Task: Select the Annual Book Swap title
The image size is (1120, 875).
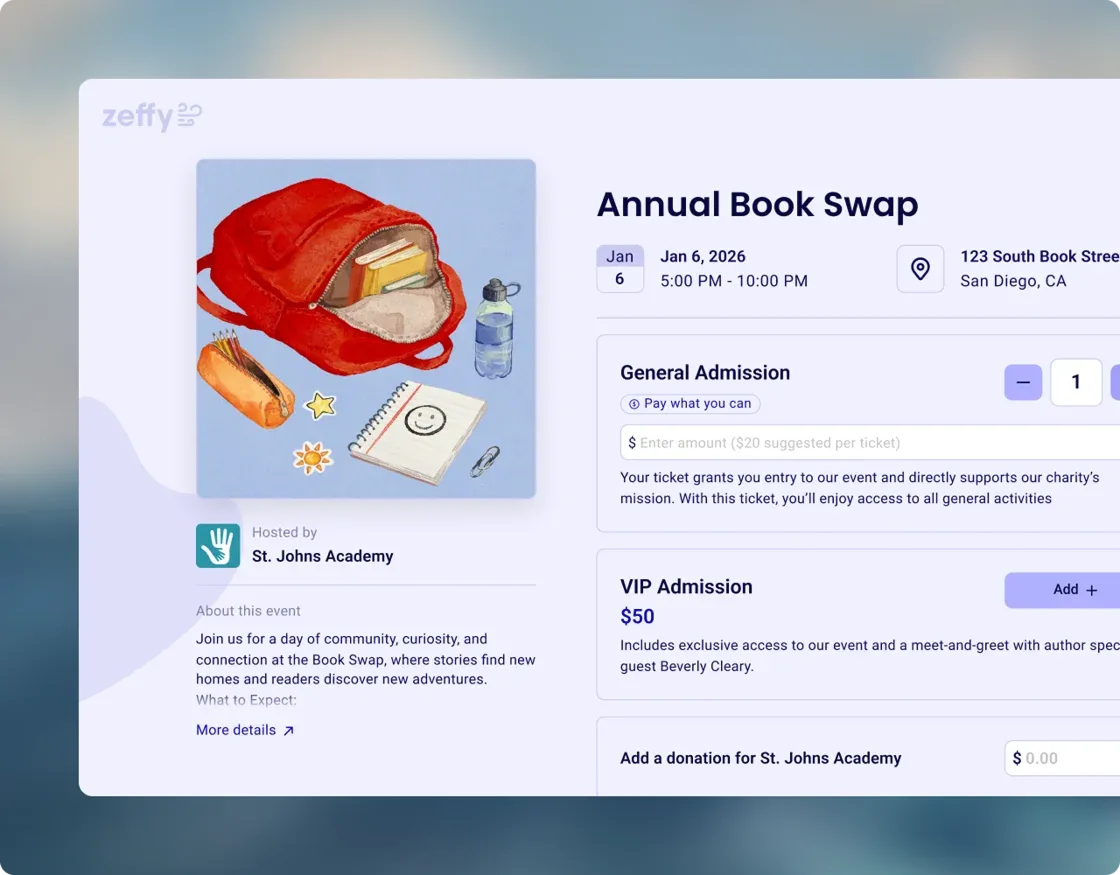Action: [757, 205]
